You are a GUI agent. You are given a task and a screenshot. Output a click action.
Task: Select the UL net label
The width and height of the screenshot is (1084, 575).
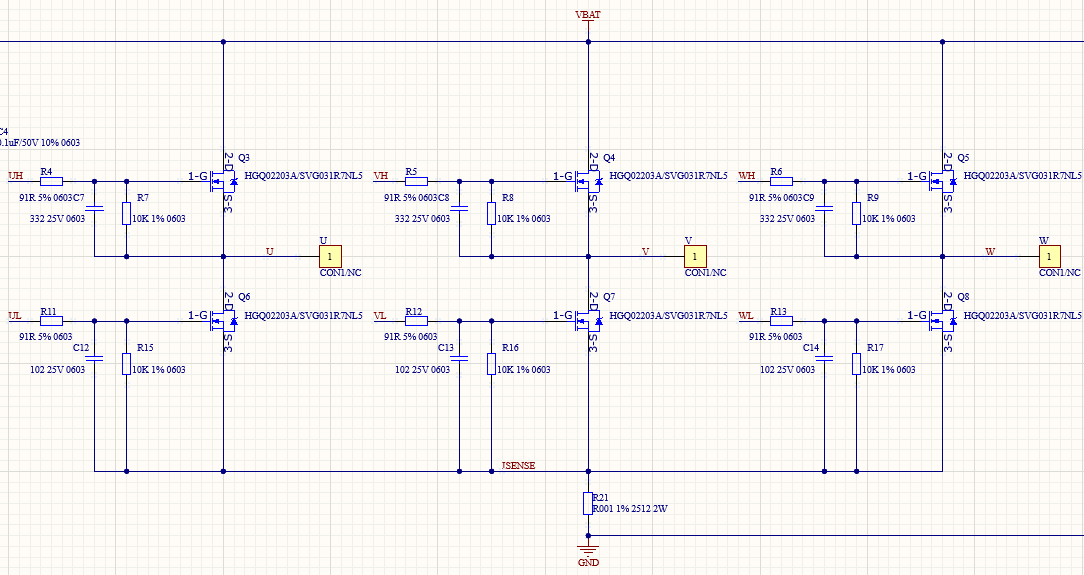[x=15, y=315]
